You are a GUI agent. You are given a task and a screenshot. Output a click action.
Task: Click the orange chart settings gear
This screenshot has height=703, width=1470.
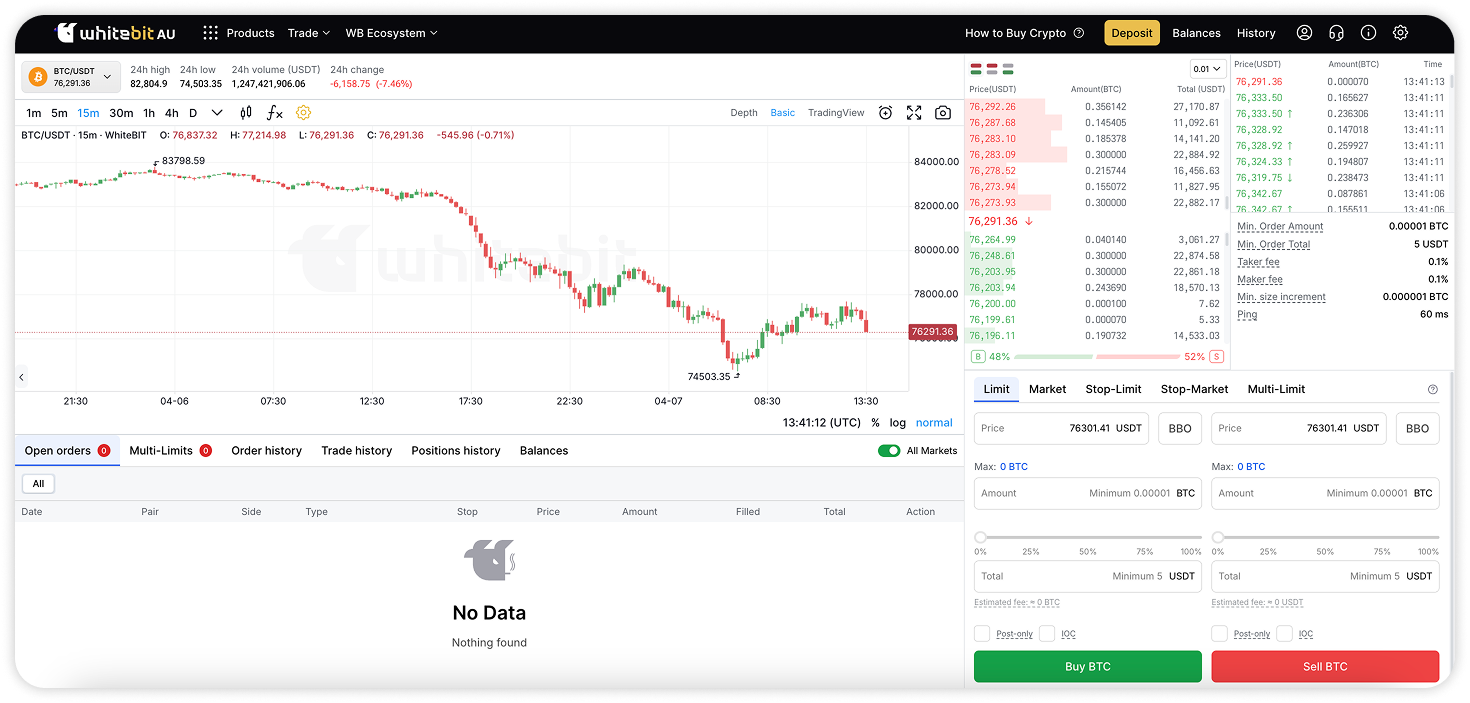[304, 113]
